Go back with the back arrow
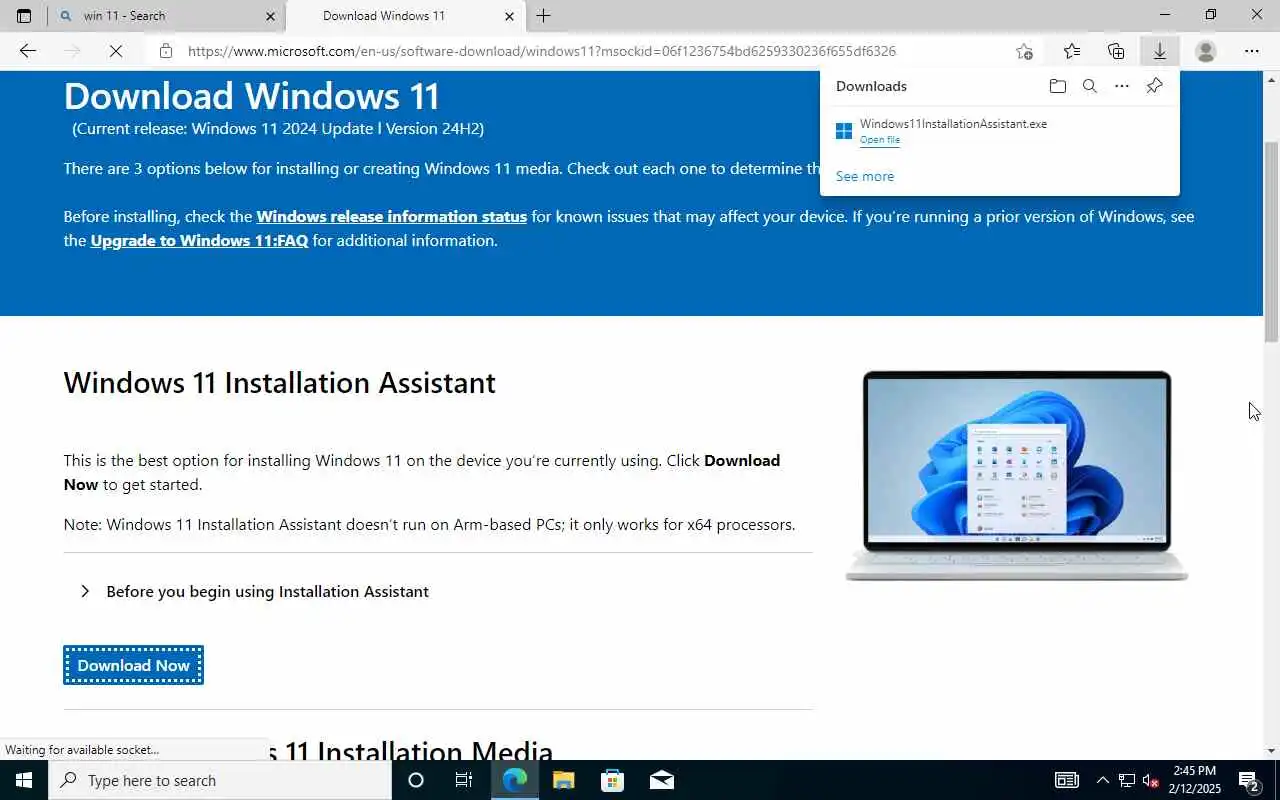Viewport: 1280px width, 800px height. [x=28, y=51]
